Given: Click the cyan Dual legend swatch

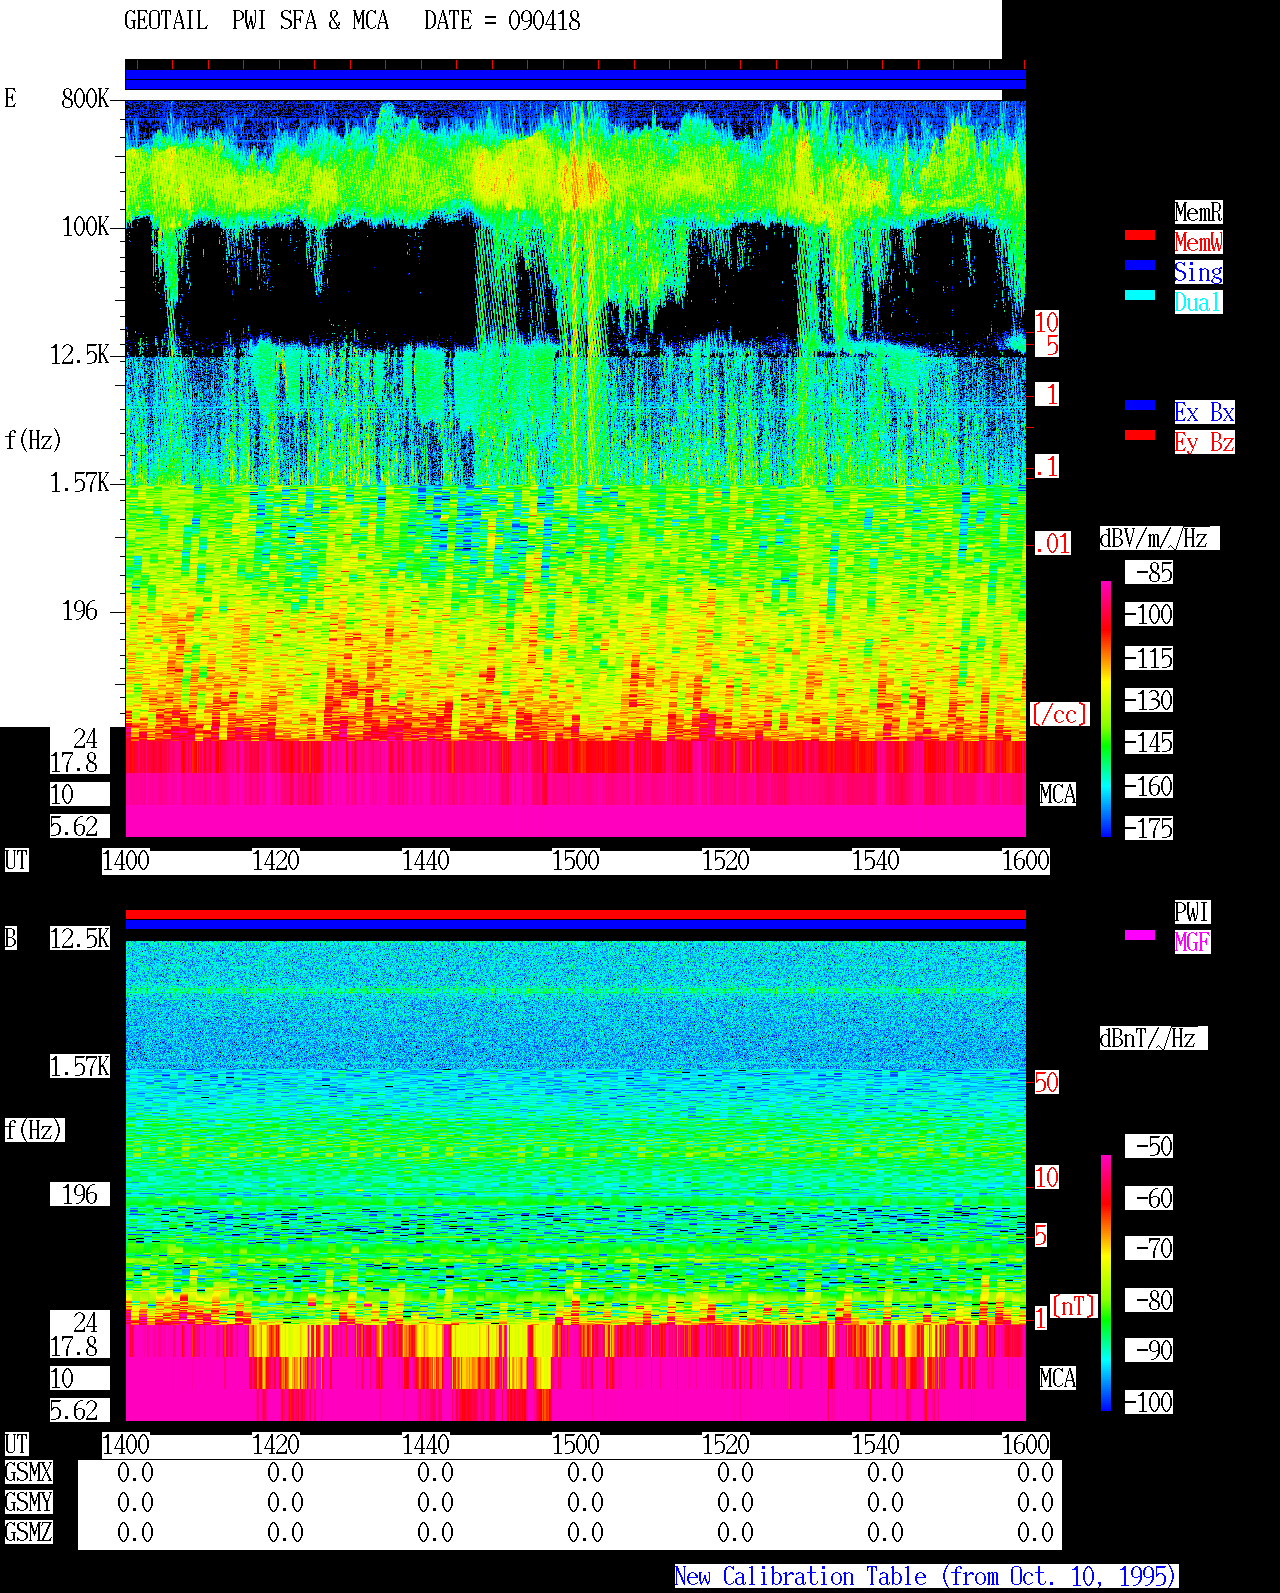Looking at the screenshot, I should 1140,295.
